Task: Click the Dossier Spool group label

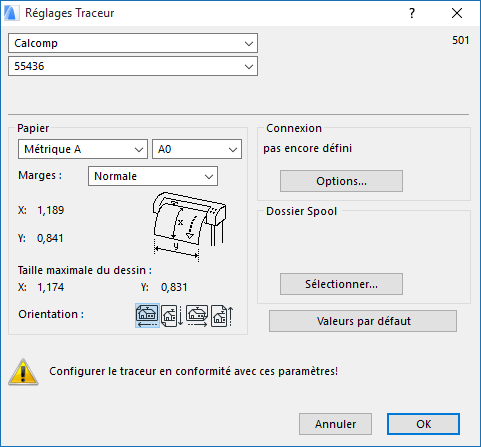Action: (x=302, y=211)
